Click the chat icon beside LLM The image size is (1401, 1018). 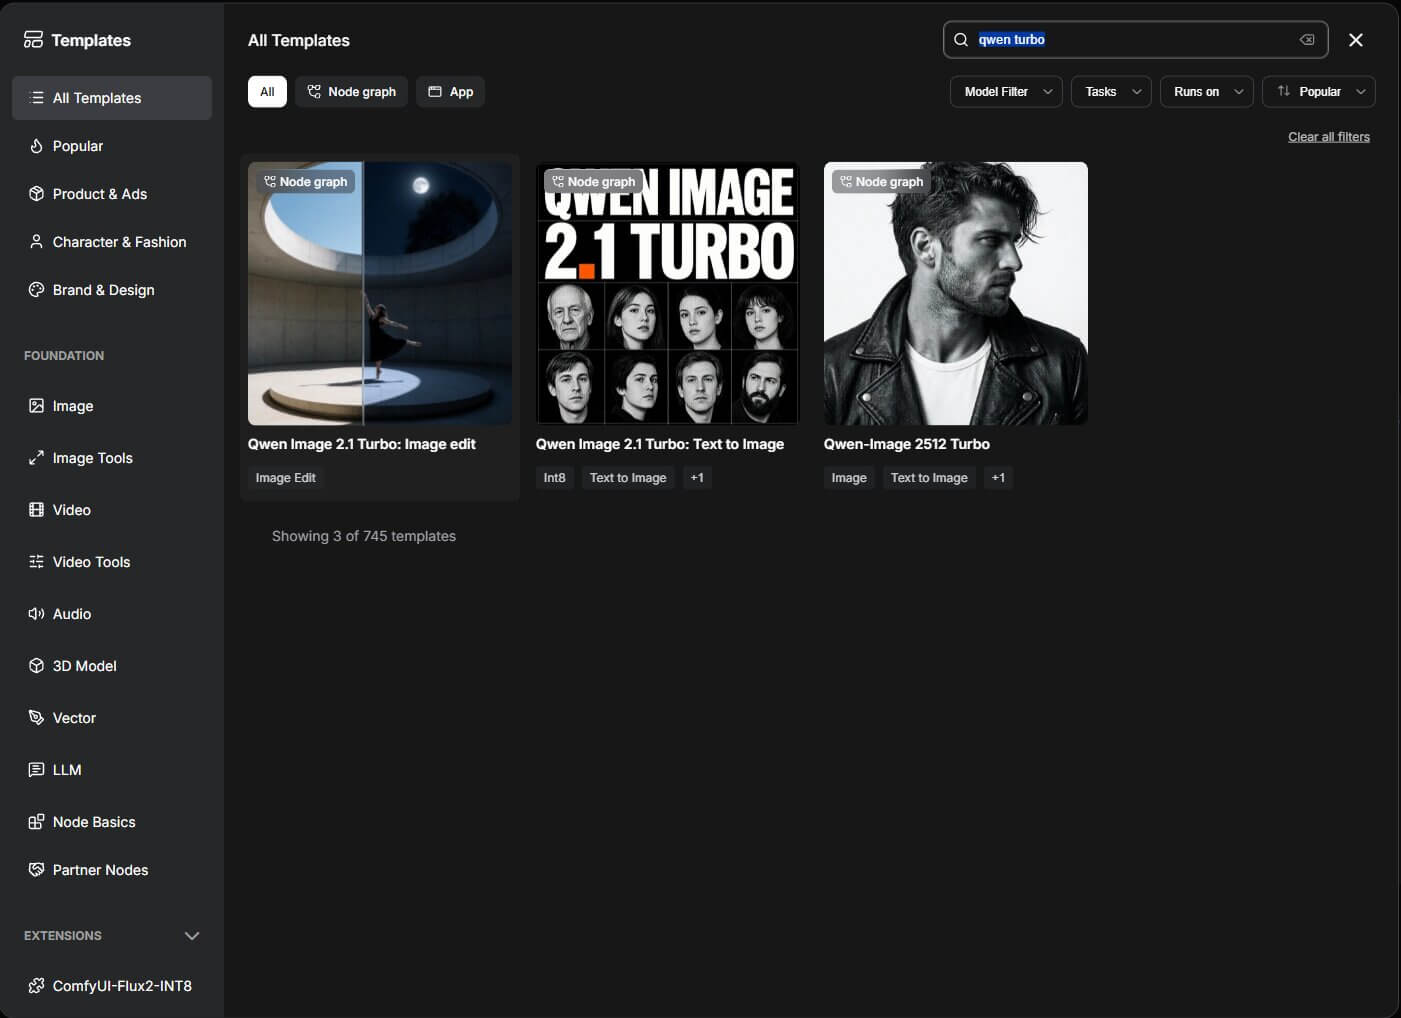point(36,770)
